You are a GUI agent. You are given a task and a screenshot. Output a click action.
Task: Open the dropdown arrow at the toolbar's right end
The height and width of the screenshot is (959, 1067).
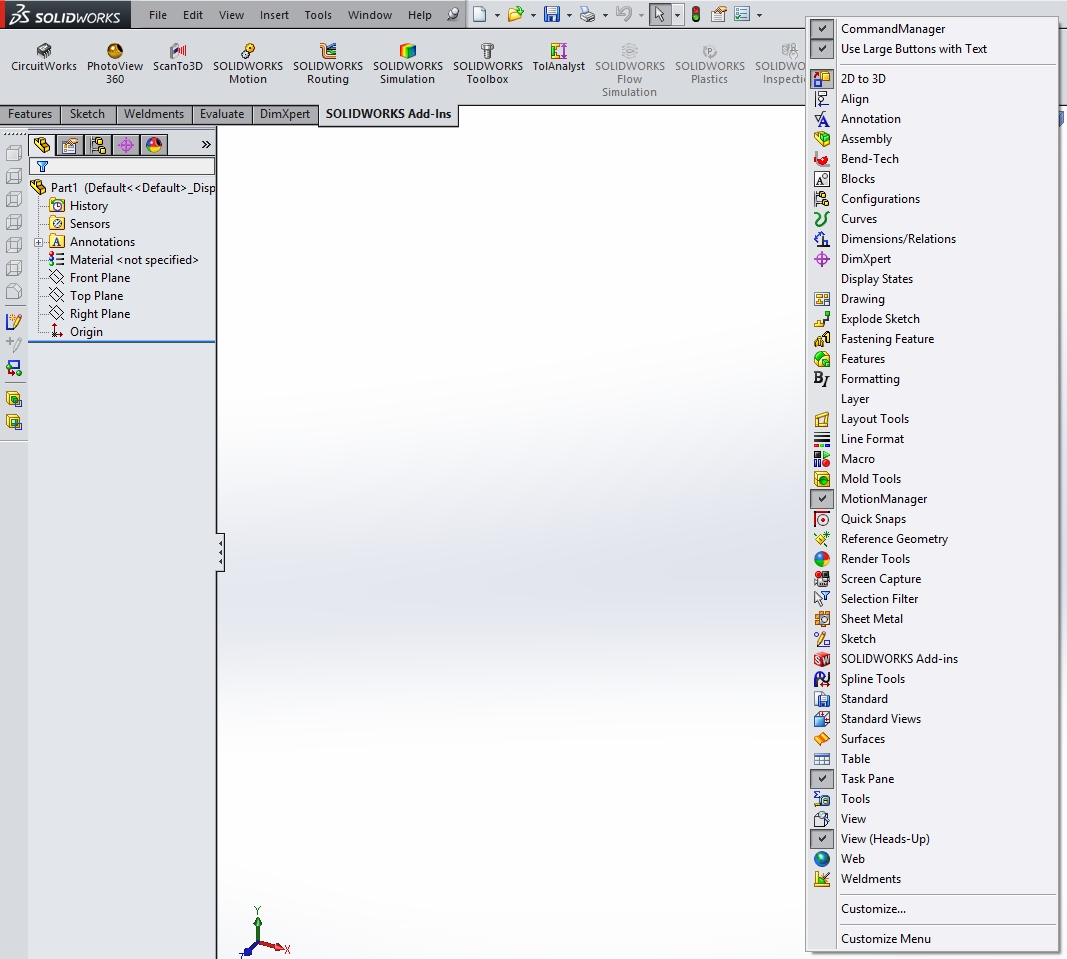[759, 15]
